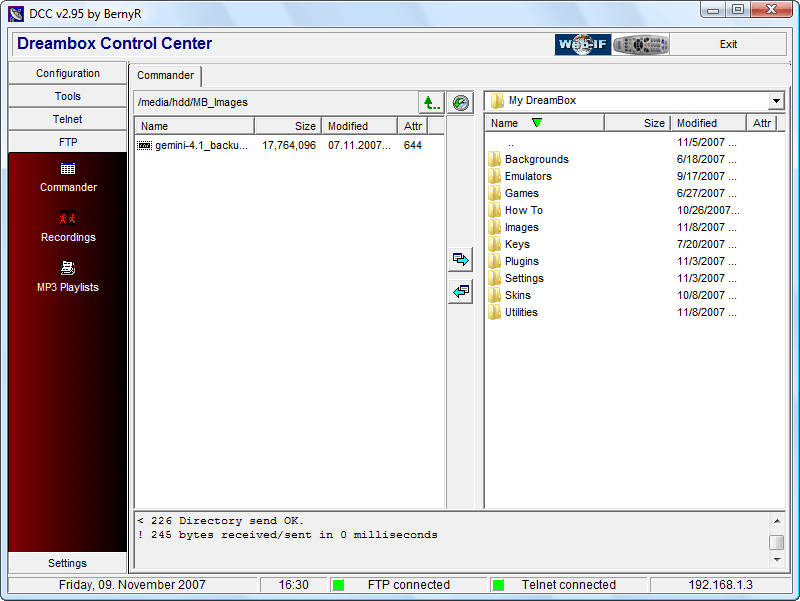
Task: Sort left pane by Size column
Action: pyautogui.click(x=288, y=126)
